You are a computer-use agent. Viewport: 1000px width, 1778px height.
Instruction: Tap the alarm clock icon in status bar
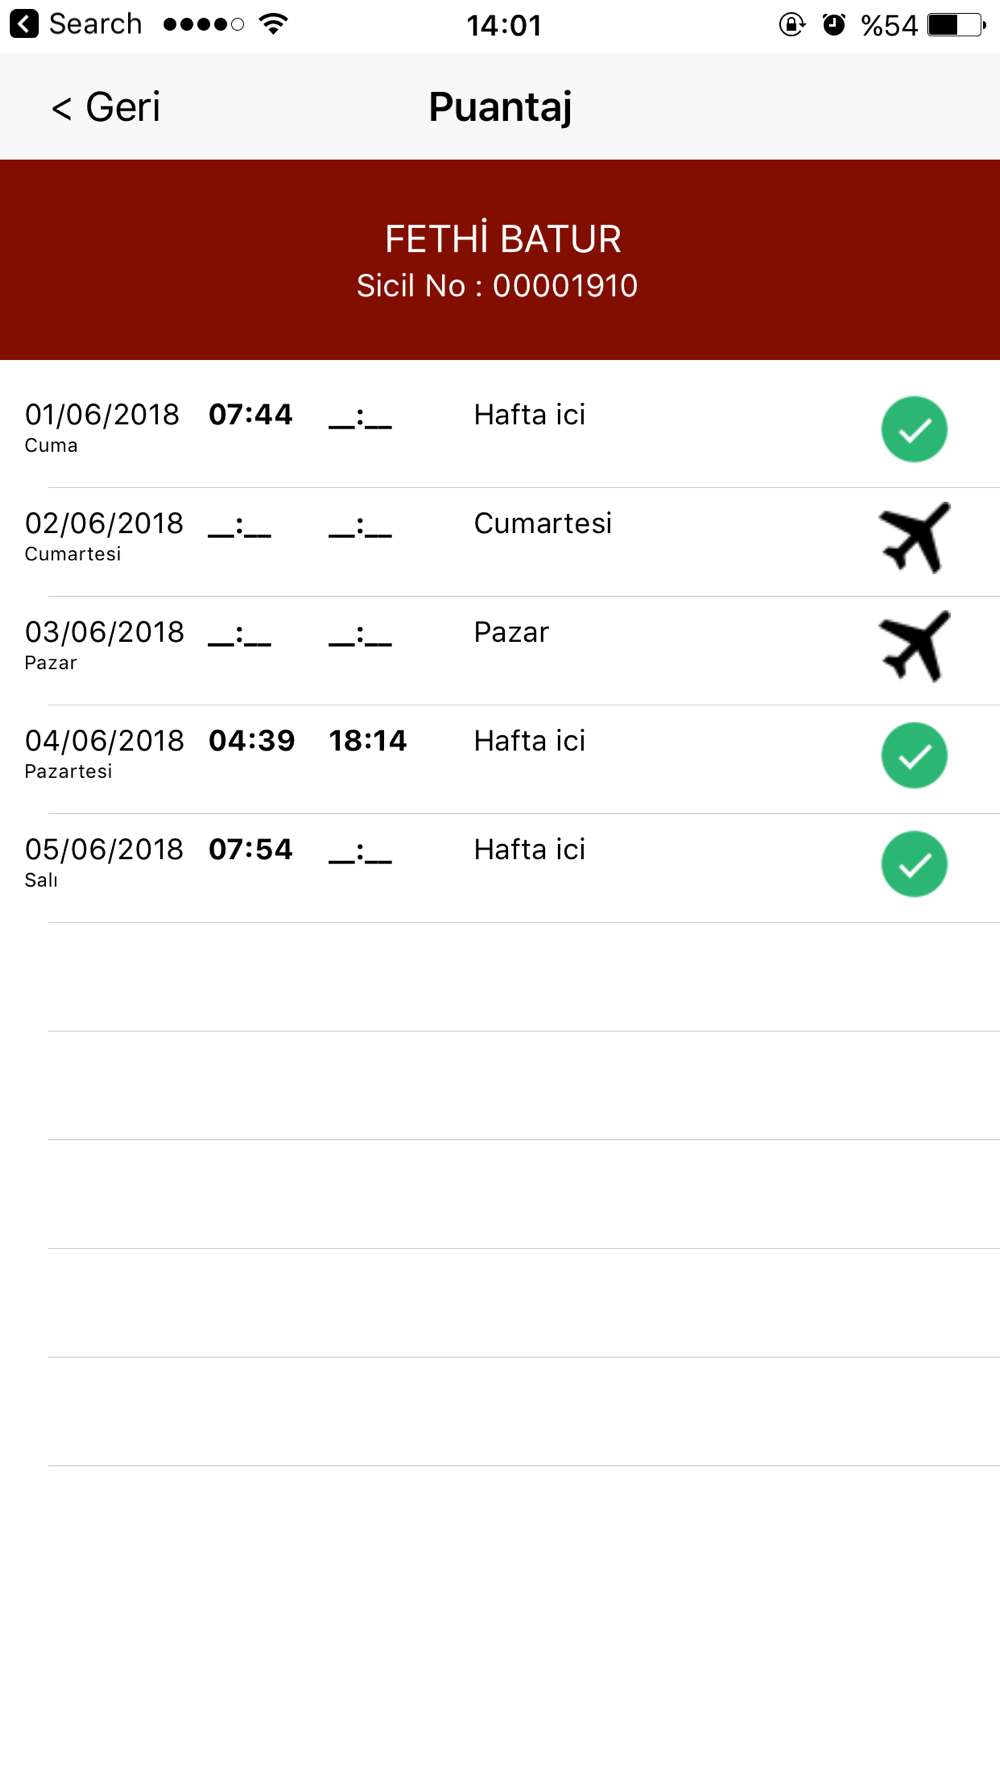[x=833, y=24]
